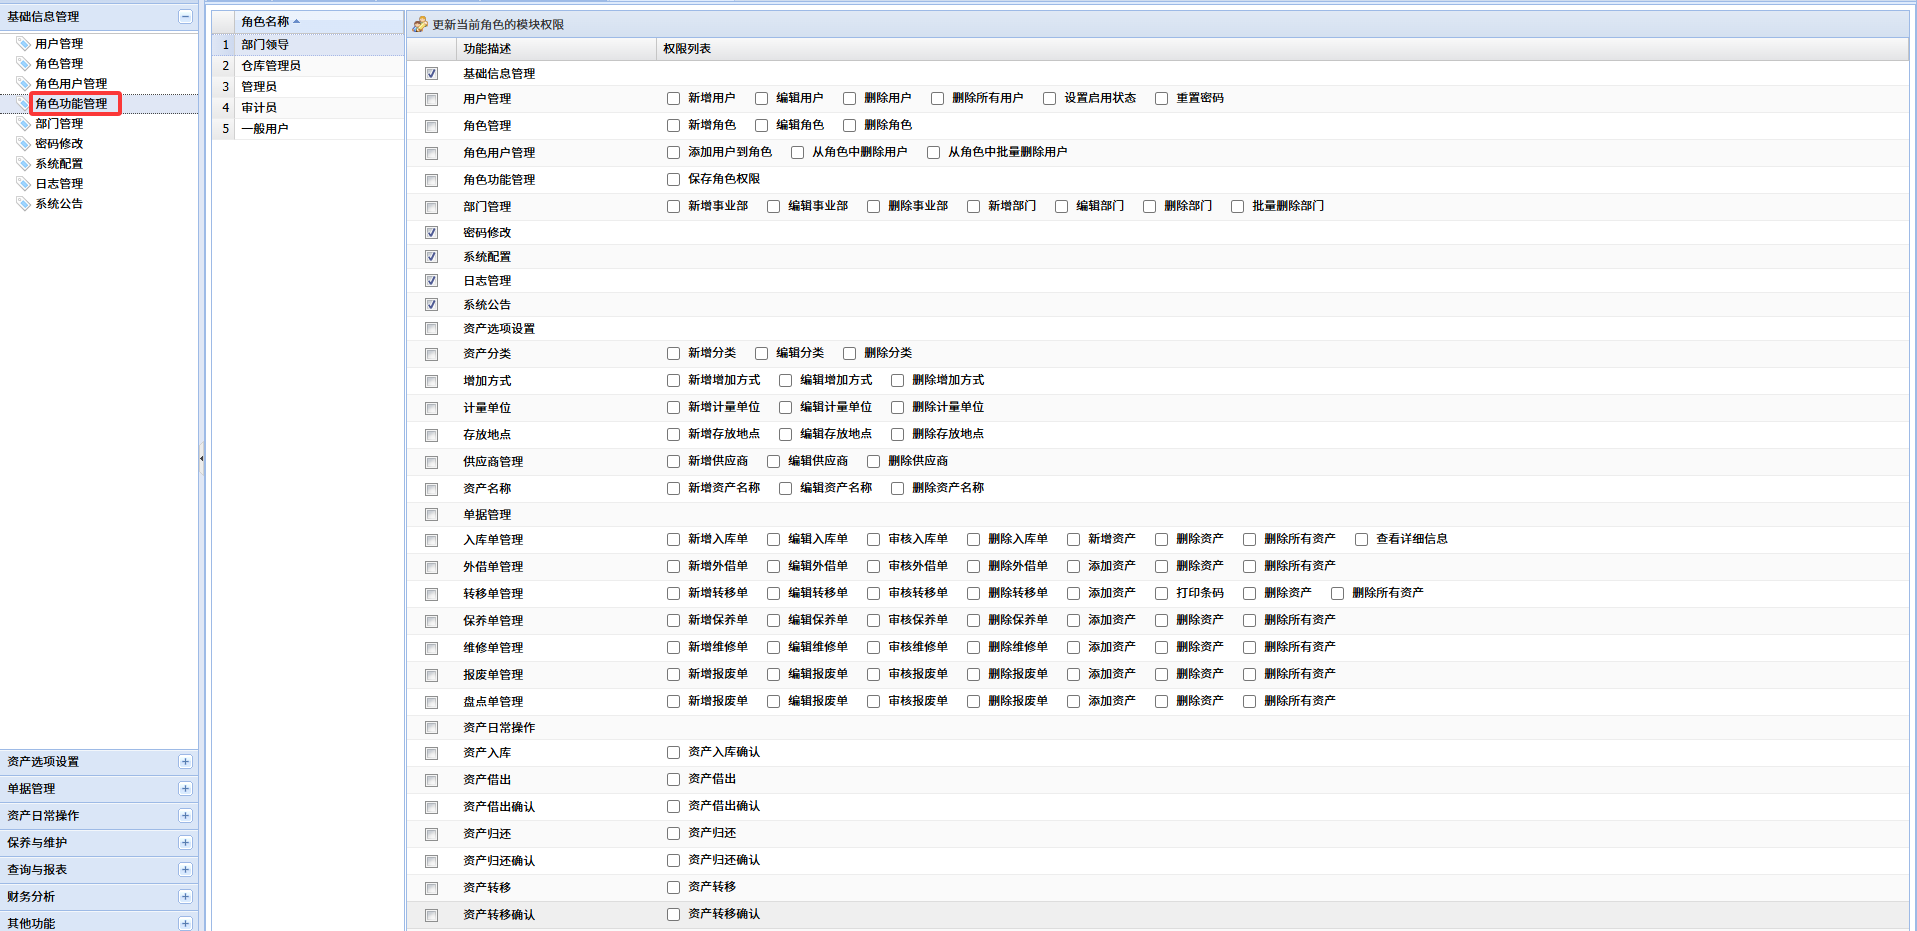The width and height of the screenshot is (1917, 931).
Task: Select the 一般用户 role row
Action: click(x=308, y=129)
